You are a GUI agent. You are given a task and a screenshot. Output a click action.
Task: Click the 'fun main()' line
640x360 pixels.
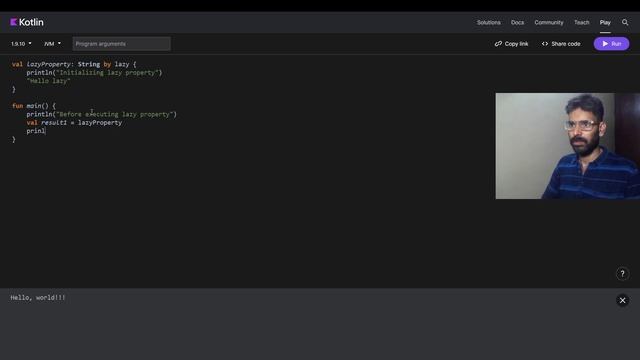[x=34, y=106]
